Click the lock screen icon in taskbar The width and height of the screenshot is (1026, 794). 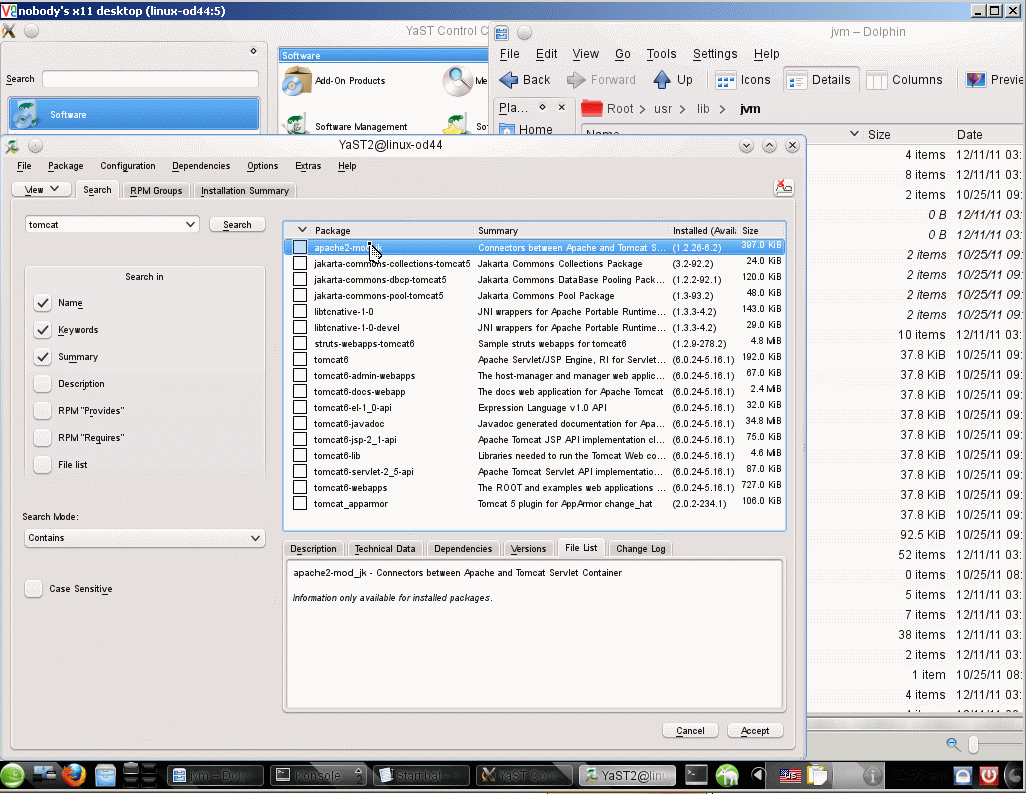[x=963, y=776]
